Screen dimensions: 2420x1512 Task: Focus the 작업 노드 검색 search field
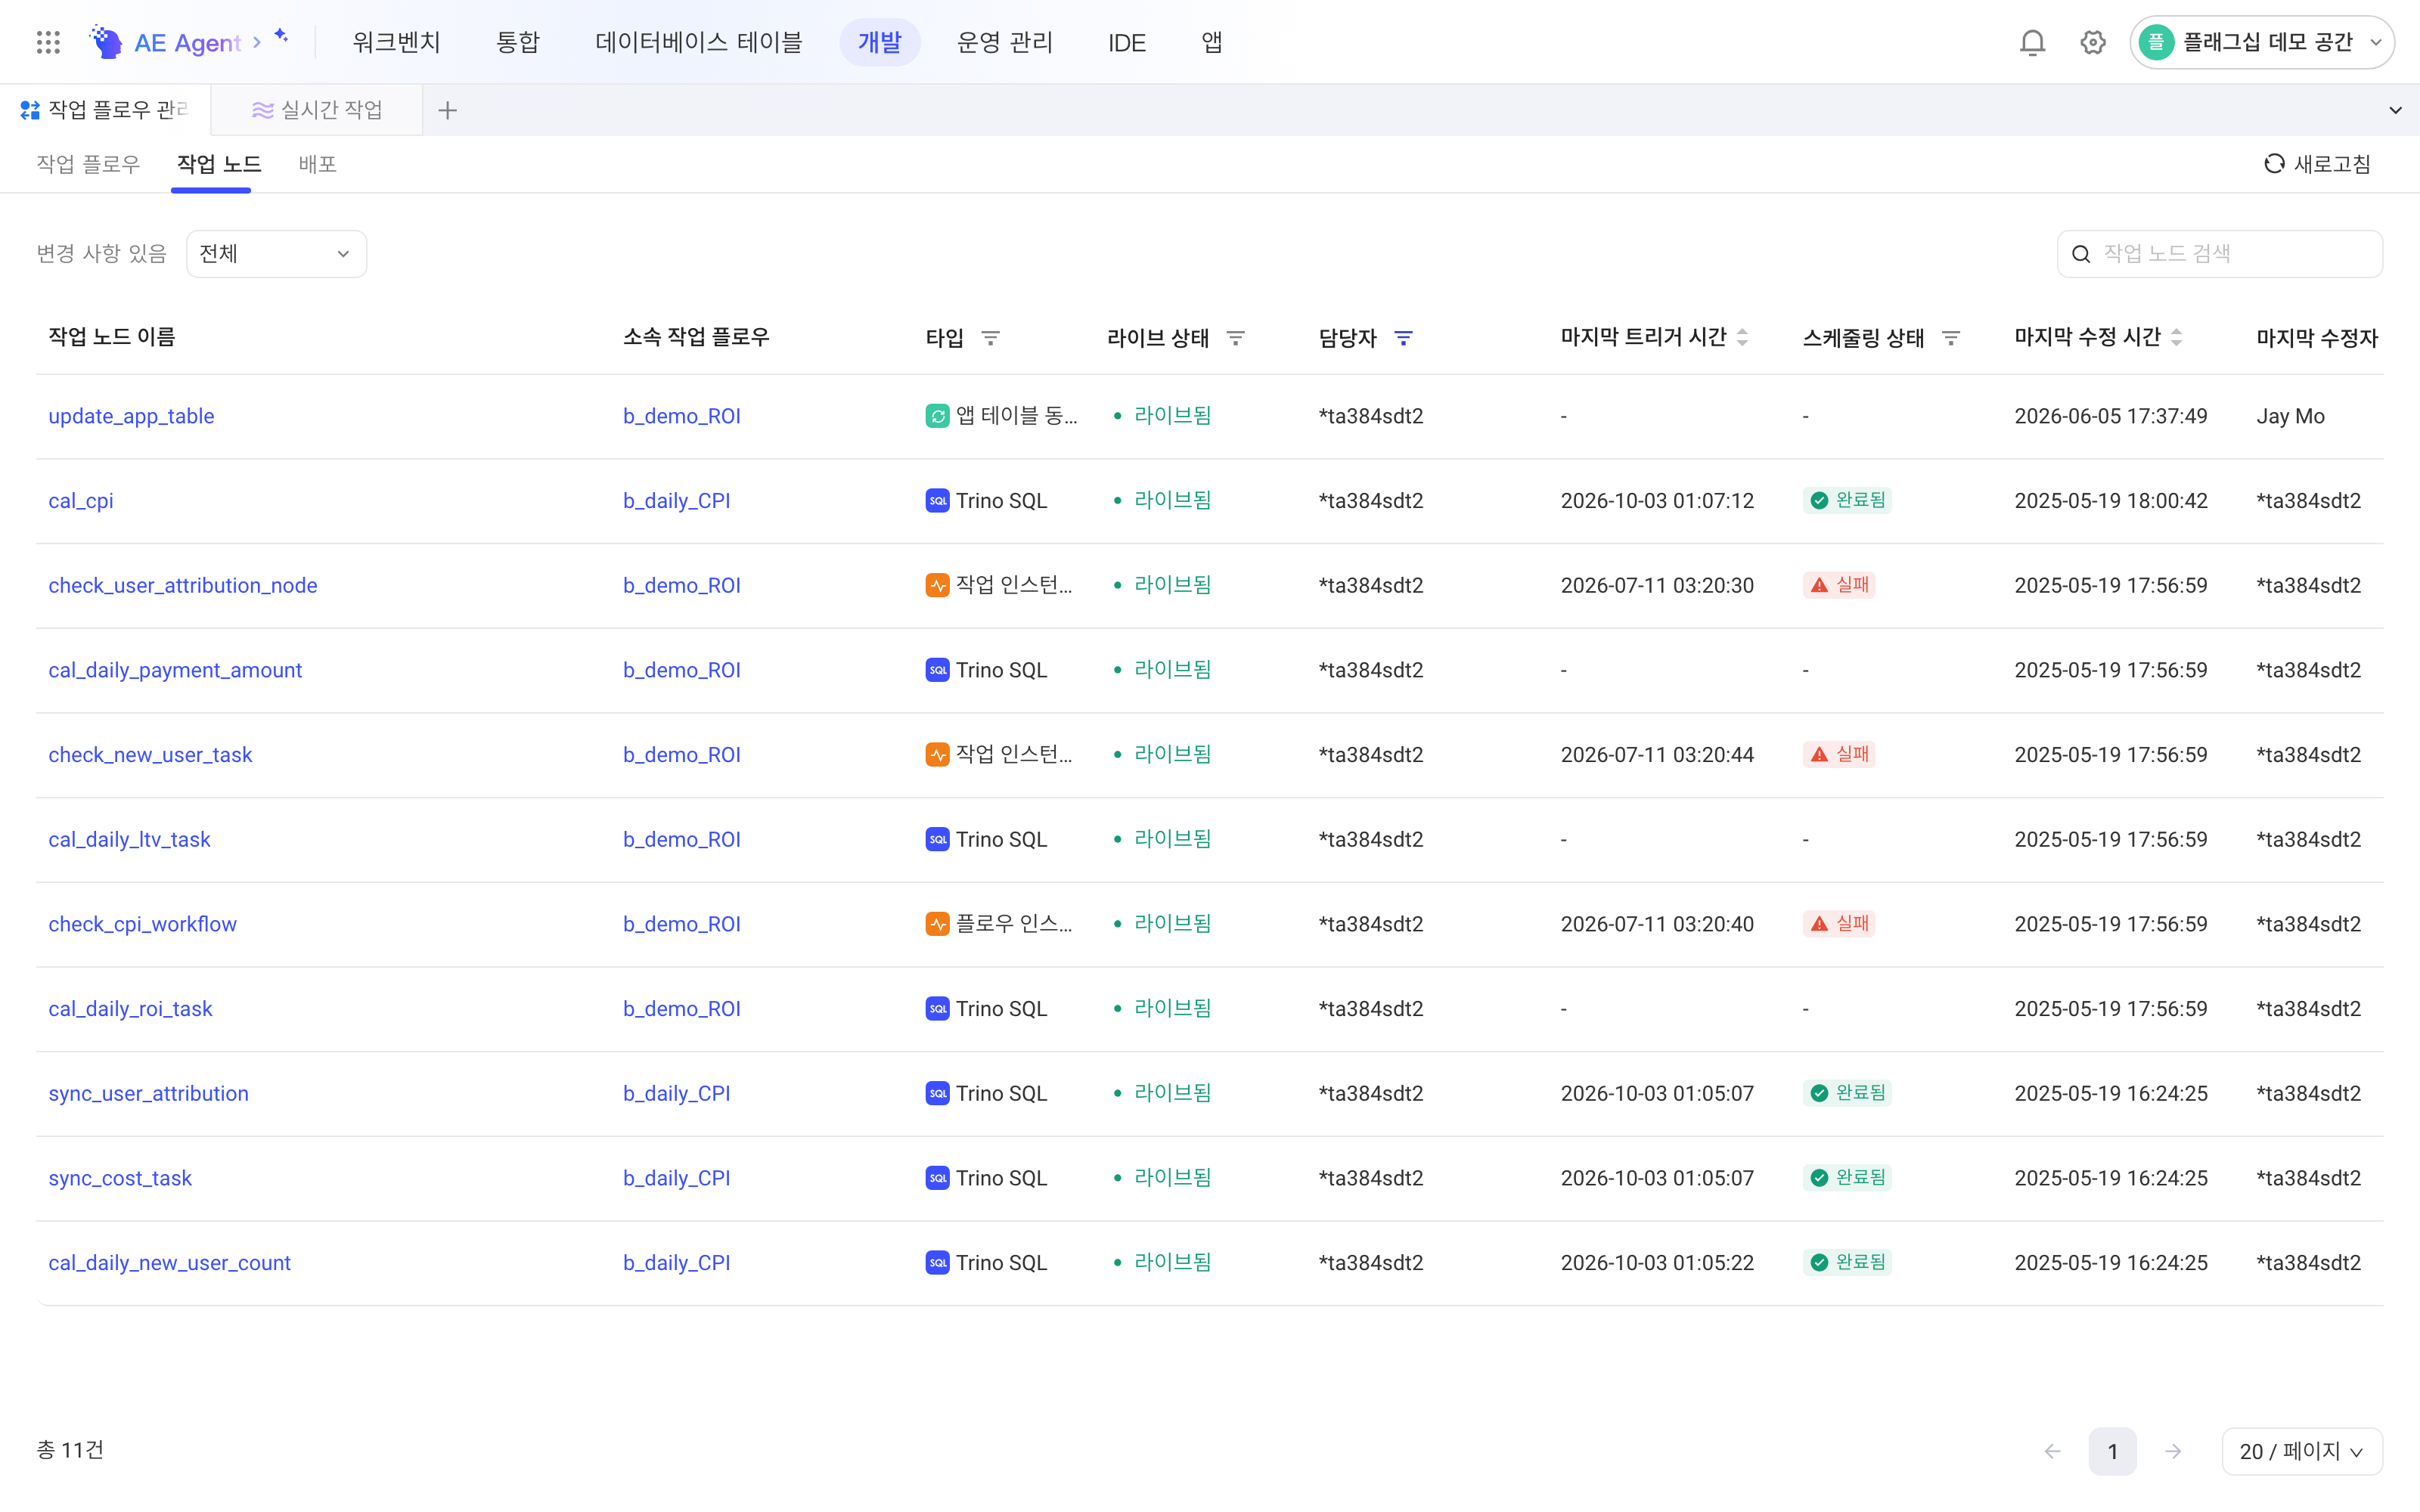[x=2219, y=254]
